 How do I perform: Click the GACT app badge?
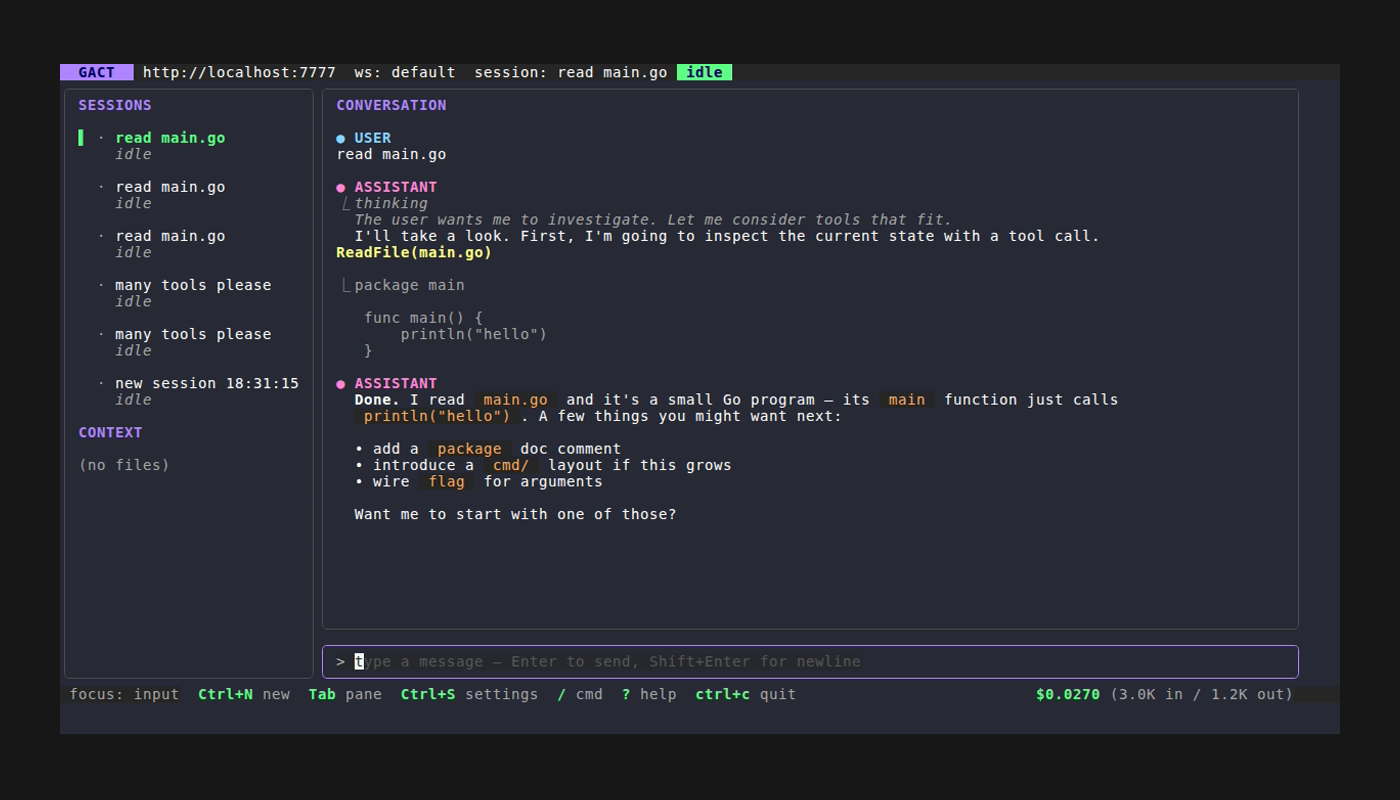point(96,72)
